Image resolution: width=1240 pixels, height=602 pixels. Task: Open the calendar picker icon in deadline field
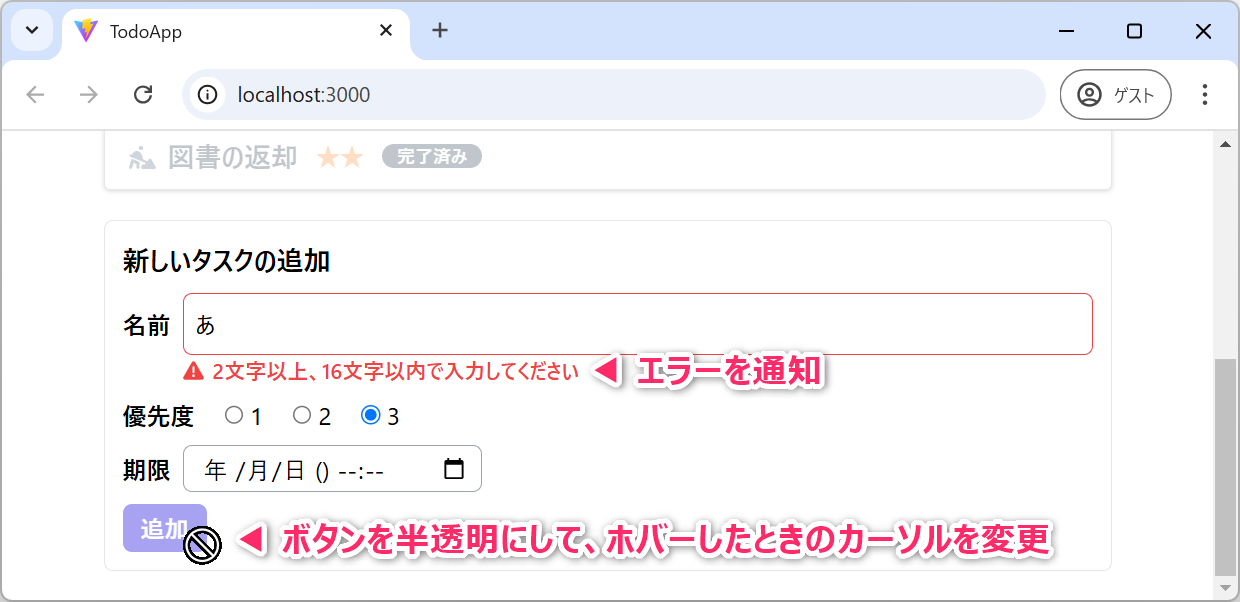454,469
